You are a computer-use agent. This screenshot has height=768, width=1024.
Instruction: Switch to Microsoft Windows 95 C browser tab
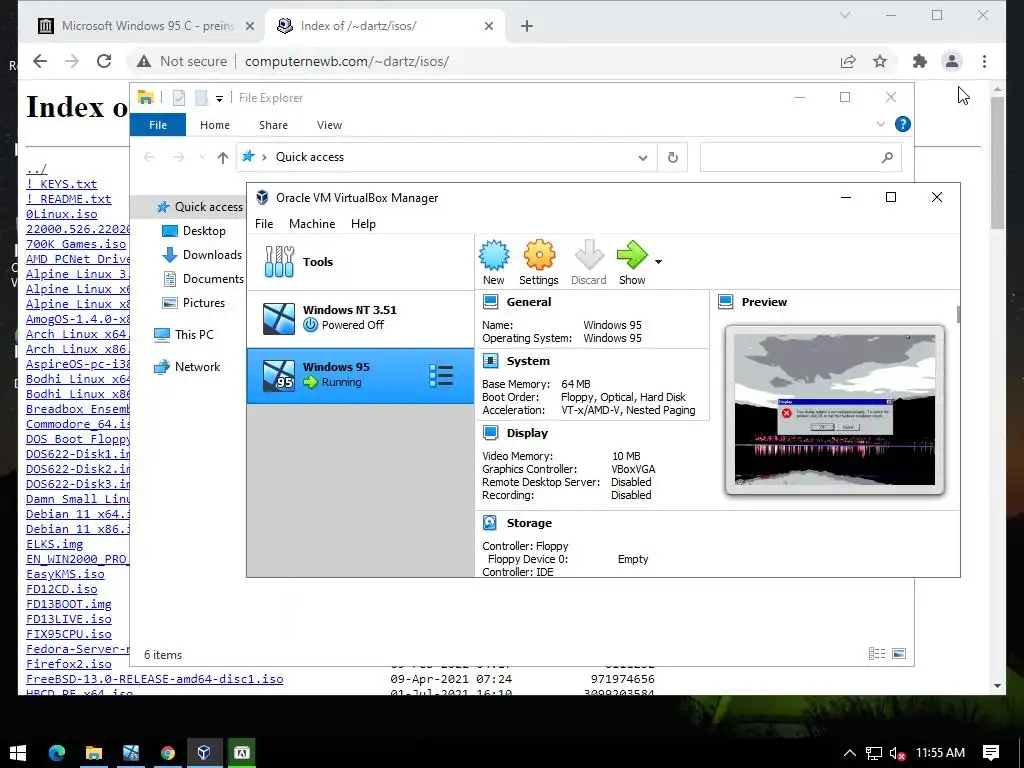[x=147, y=26]
